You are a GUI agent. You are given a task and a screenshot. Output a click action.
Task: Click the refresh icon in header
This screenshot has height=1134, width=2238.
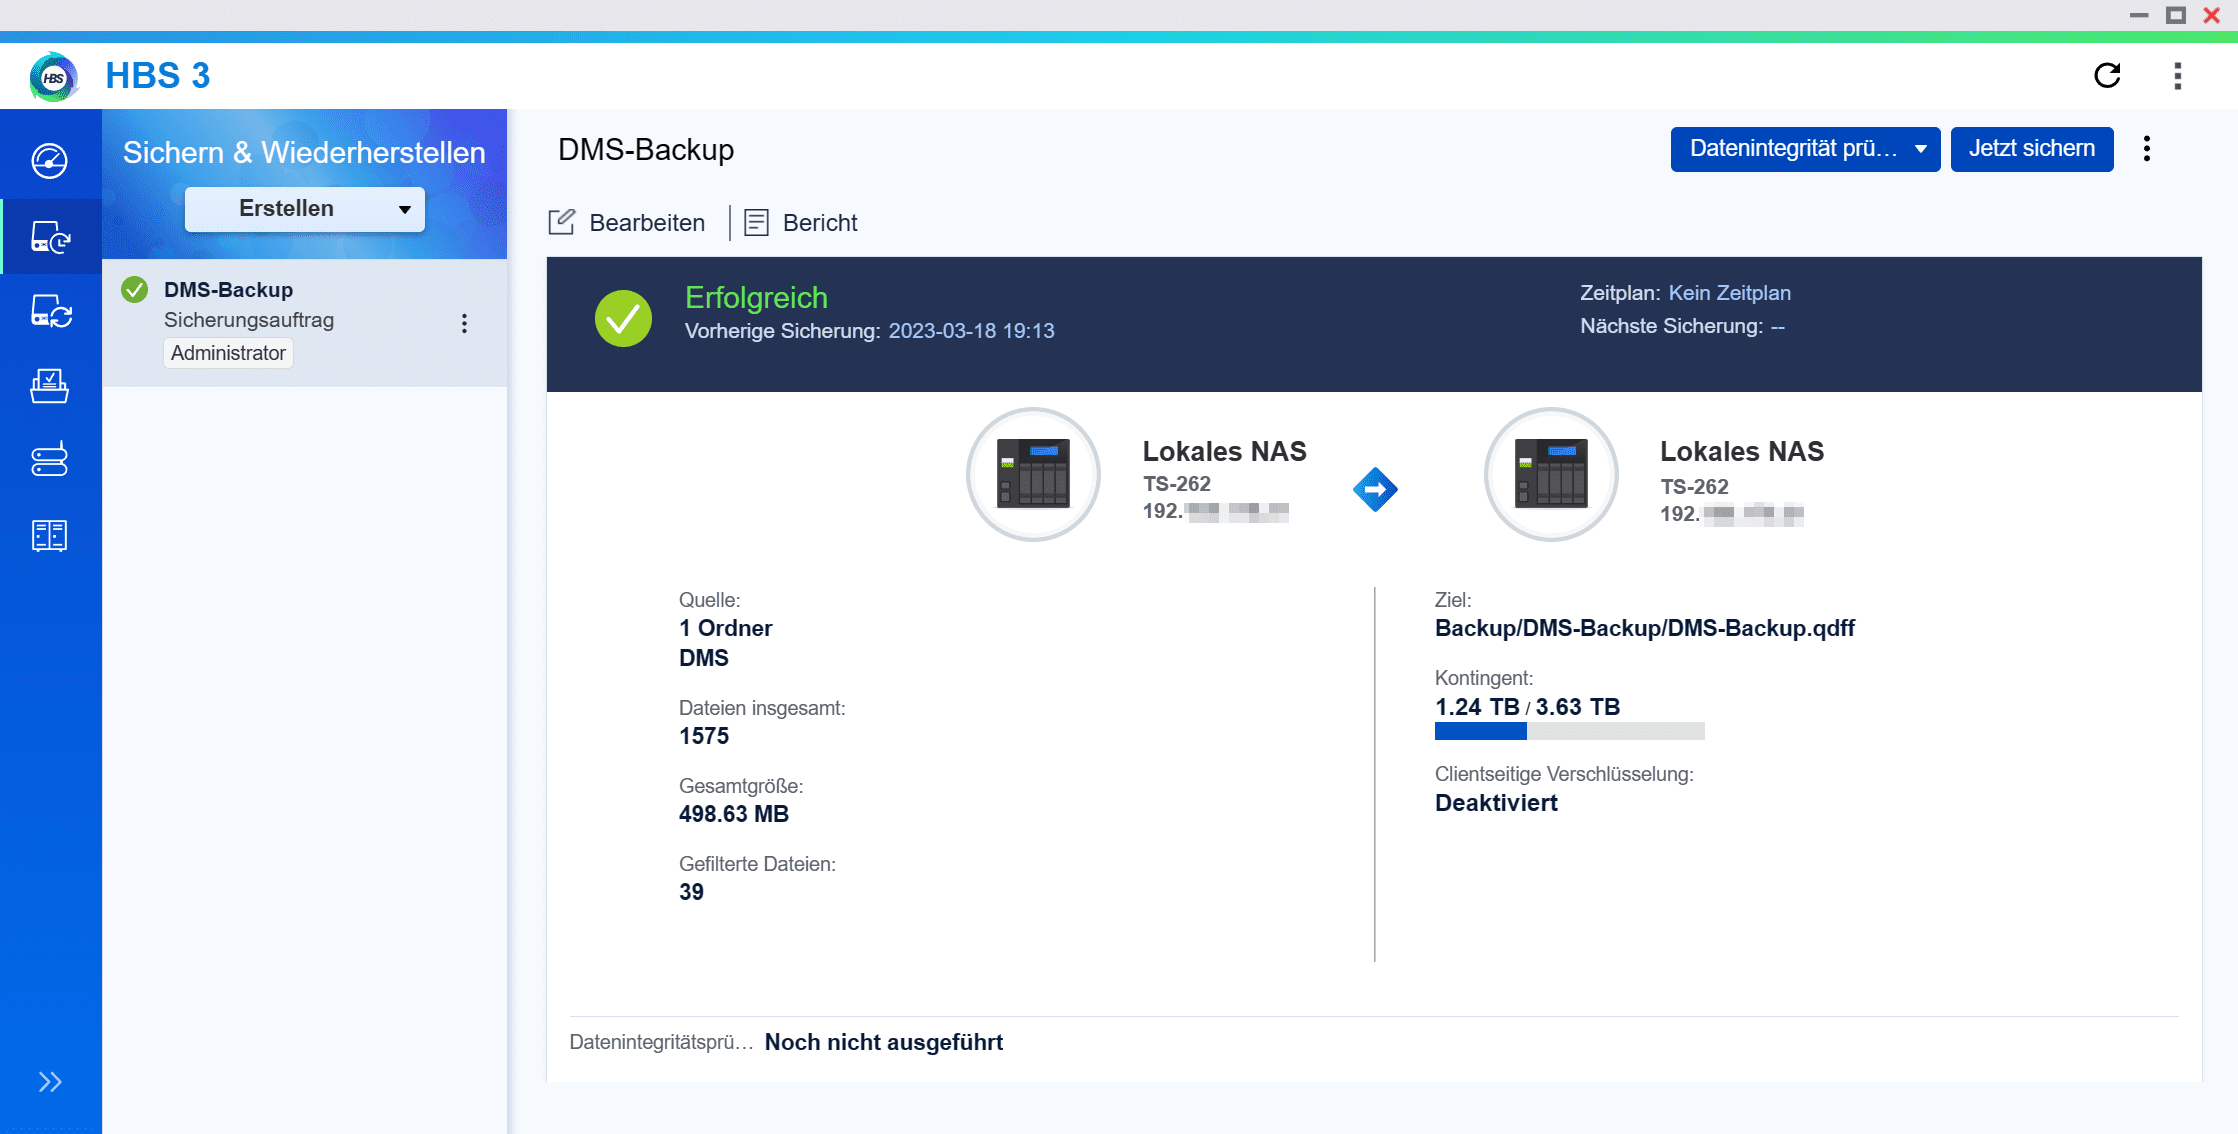tap(2107, 76)
